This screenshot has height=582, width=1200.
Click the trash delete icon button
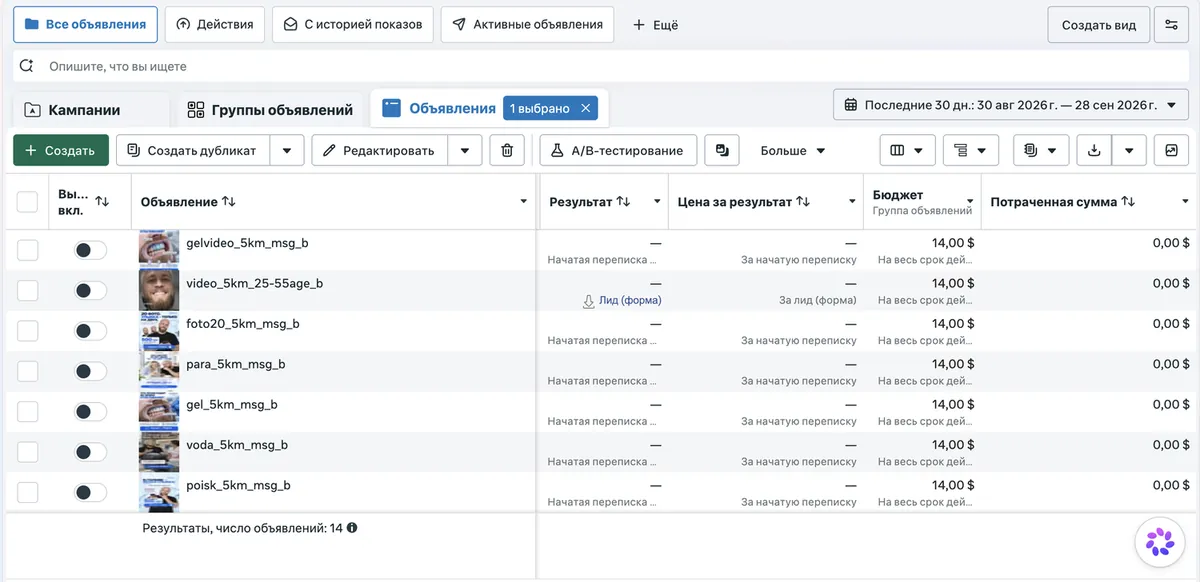pos(507,150)
